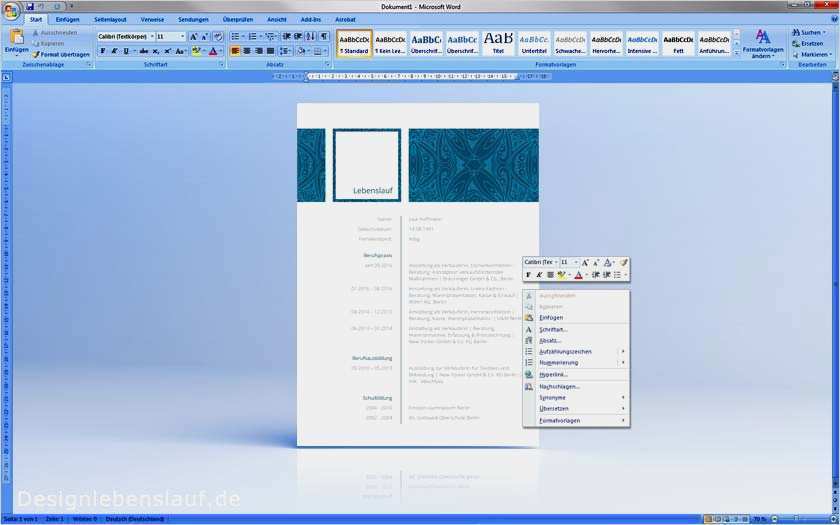Expand the styles gallery more arrow
Image resolution: width=840 pixels, height=525 pixels.
736,52
